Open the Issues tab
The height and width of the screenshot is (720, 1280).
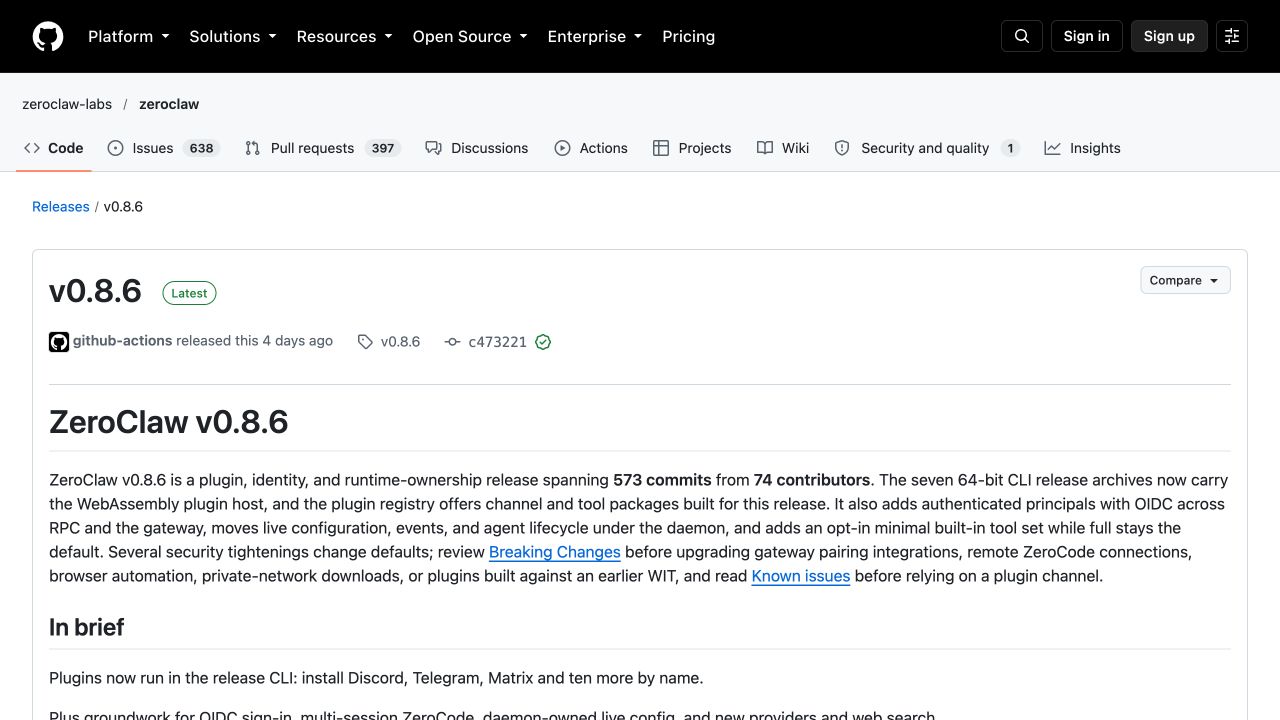(x=162, y=148)
